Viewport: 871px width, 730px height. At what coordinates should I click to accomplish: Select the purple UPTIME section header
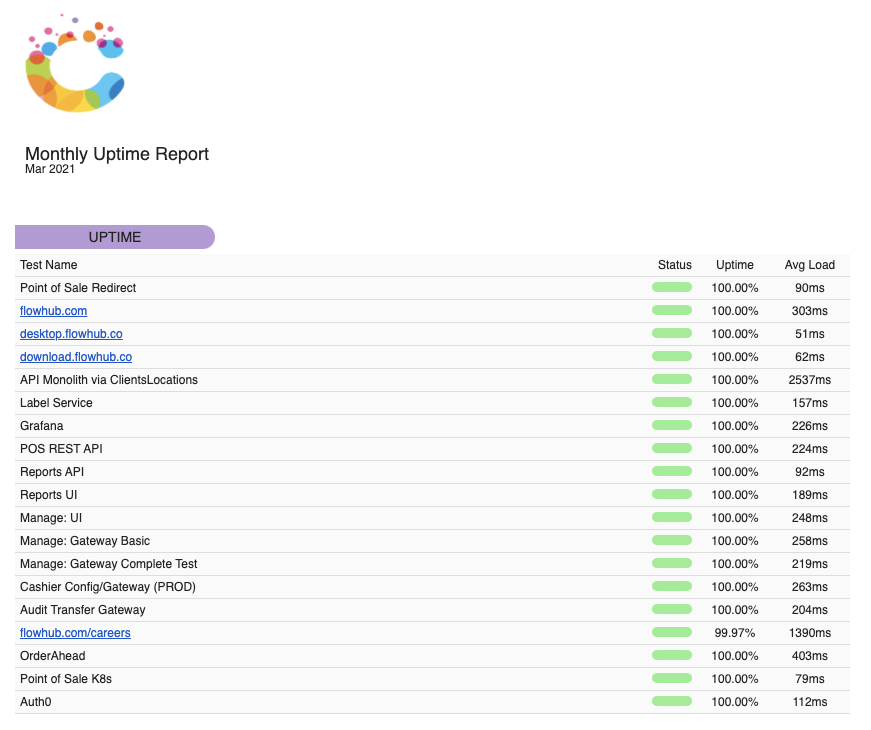tap(115, 237)
